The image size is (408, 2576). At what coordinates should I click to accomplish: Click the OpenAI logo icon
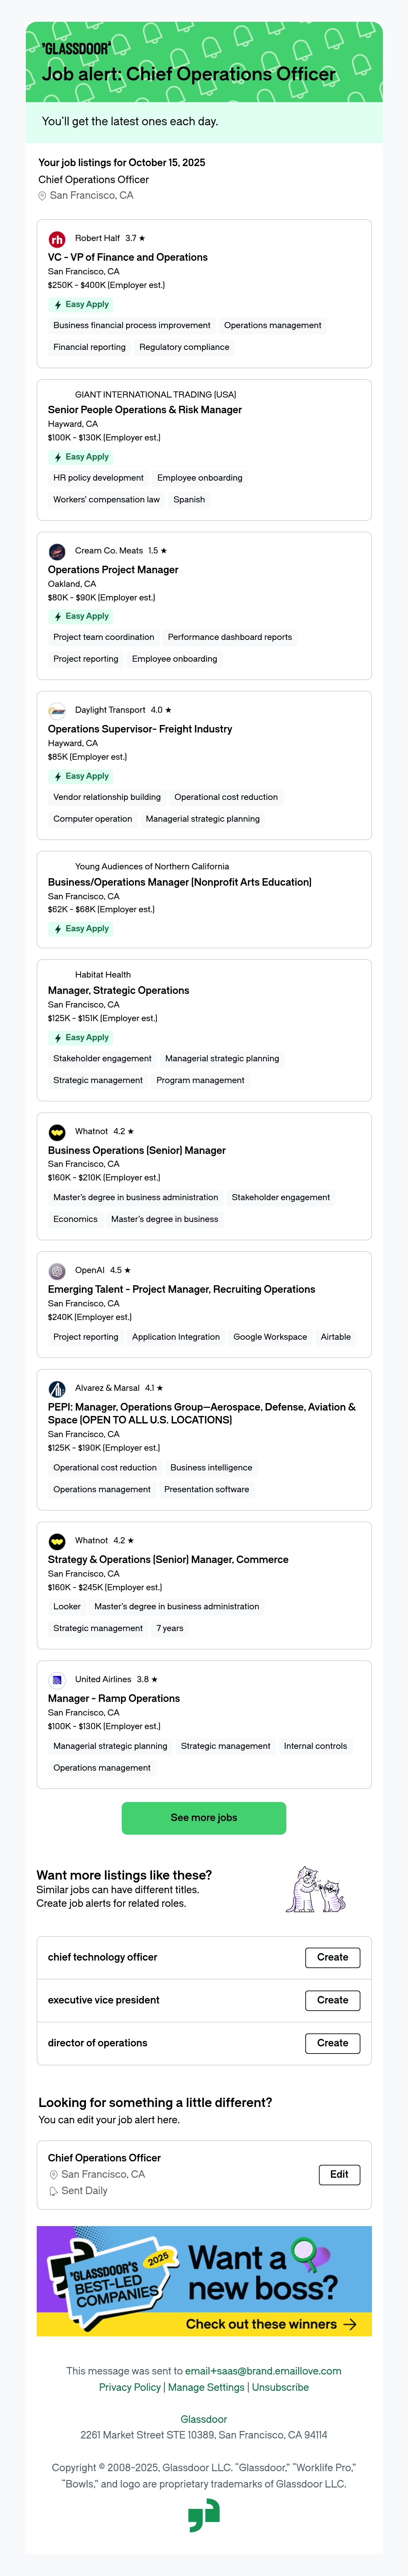(57, 1271)
